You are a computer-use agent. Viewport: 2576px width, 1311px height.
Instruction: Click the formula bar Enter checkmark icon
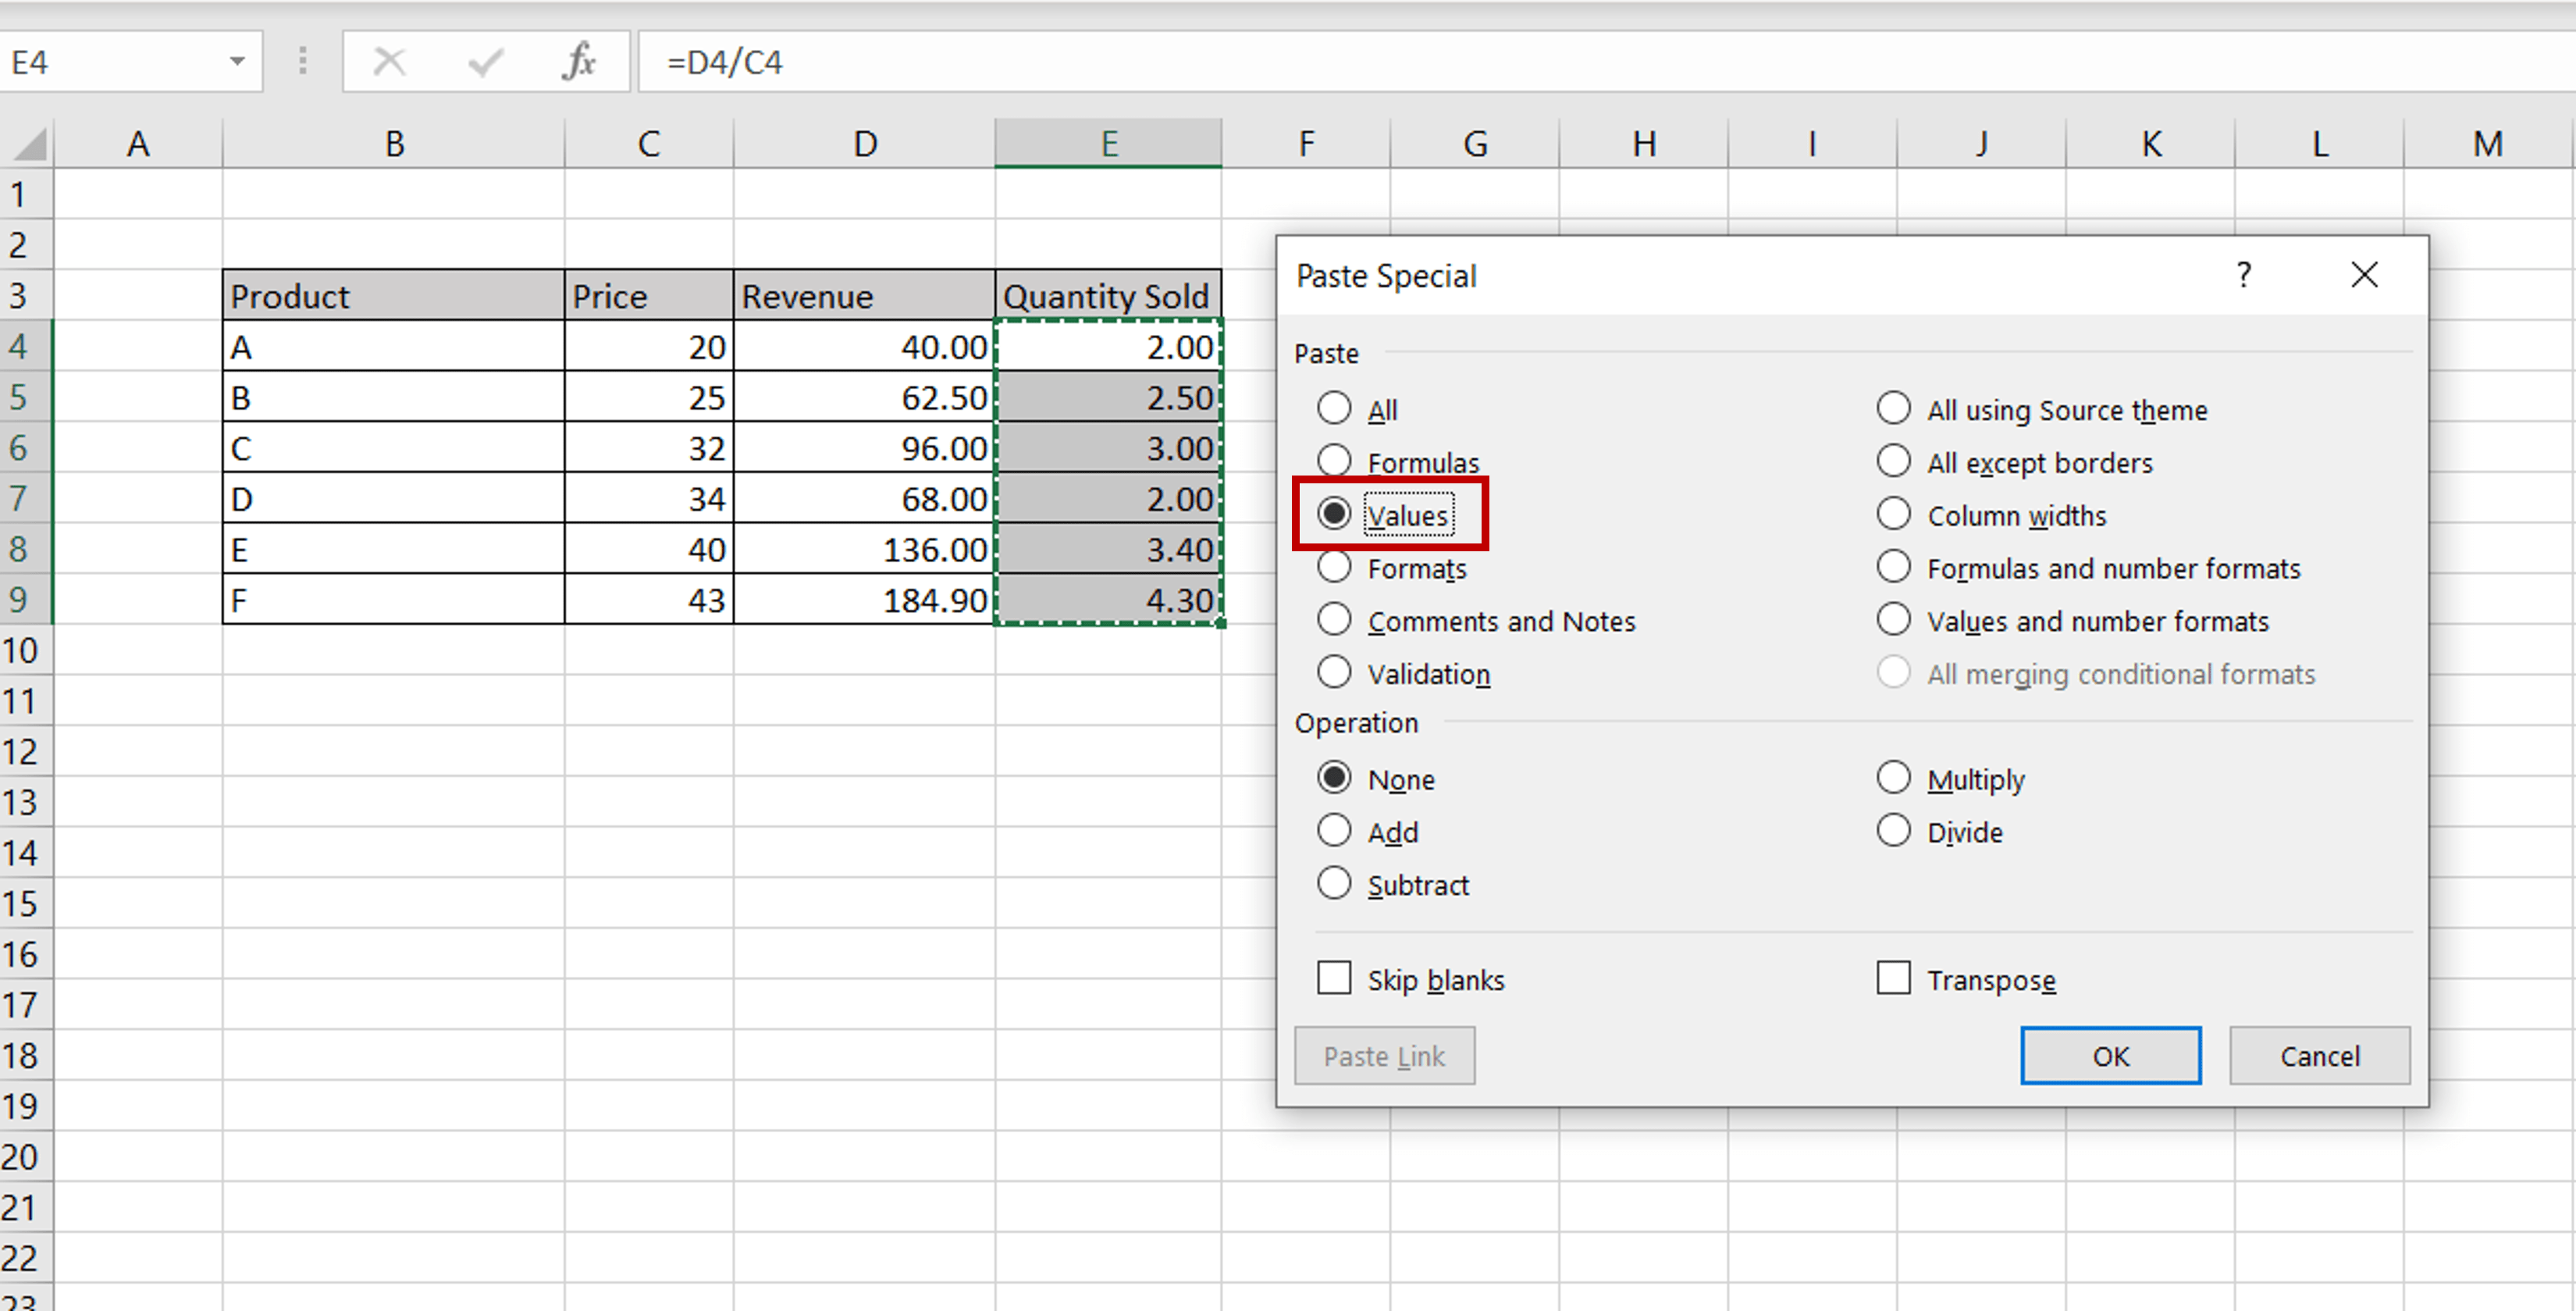click(x=485, y=62)
